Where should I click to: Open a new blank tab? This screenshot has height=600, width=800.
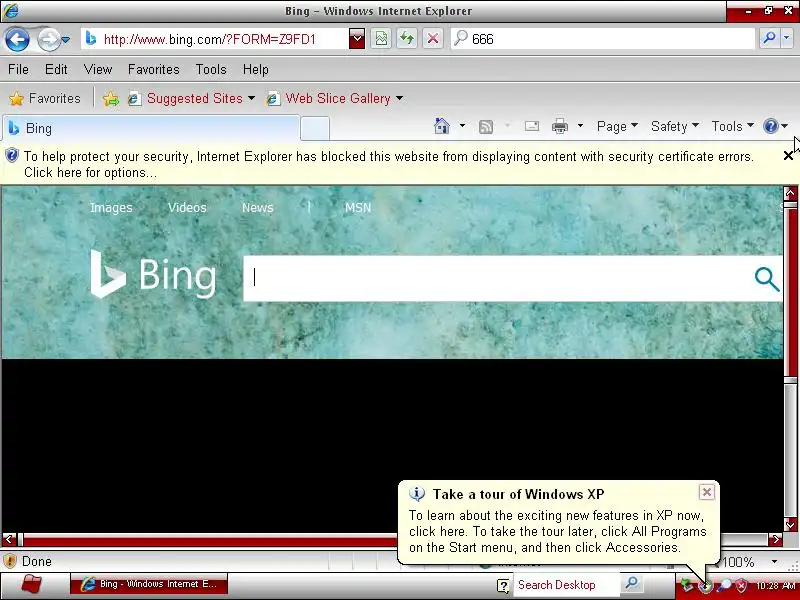pos(315,129)
